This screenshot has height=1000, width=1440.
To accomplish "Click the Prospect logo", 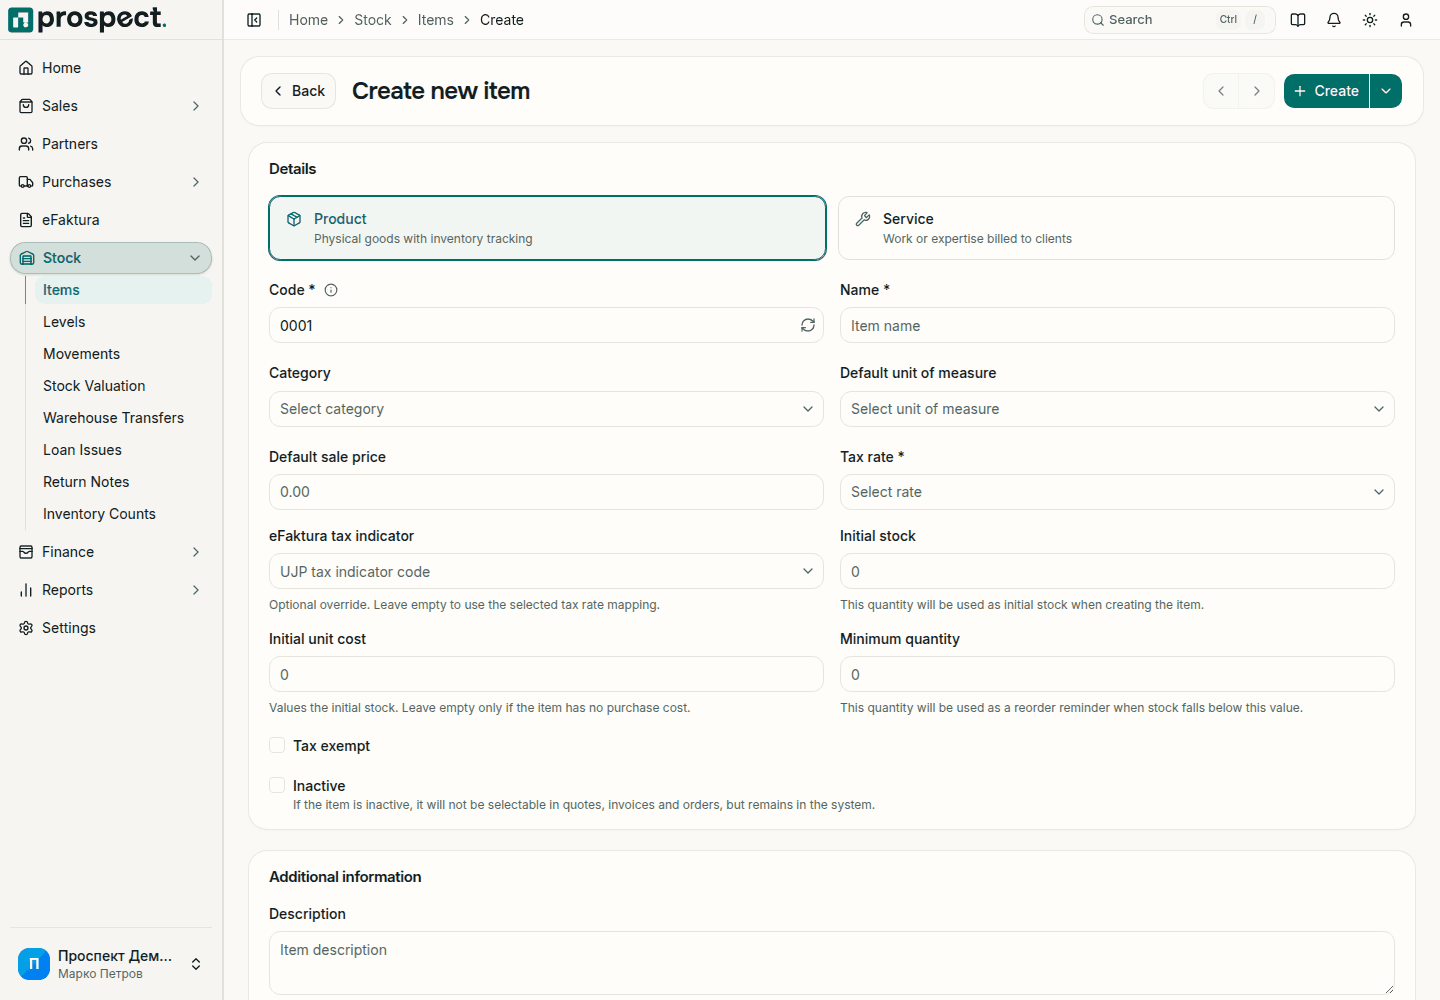I will 87,19.
